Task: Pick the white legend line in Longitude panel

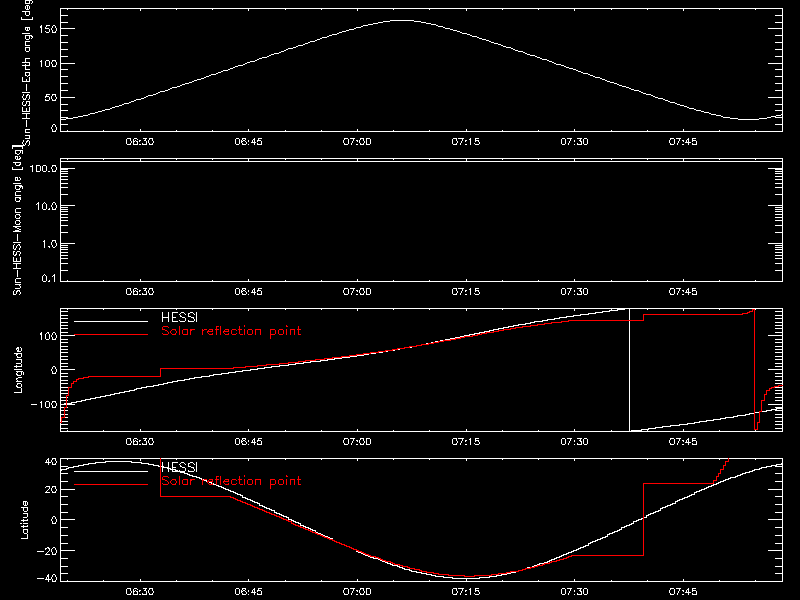Action: (x=111, y=321)
